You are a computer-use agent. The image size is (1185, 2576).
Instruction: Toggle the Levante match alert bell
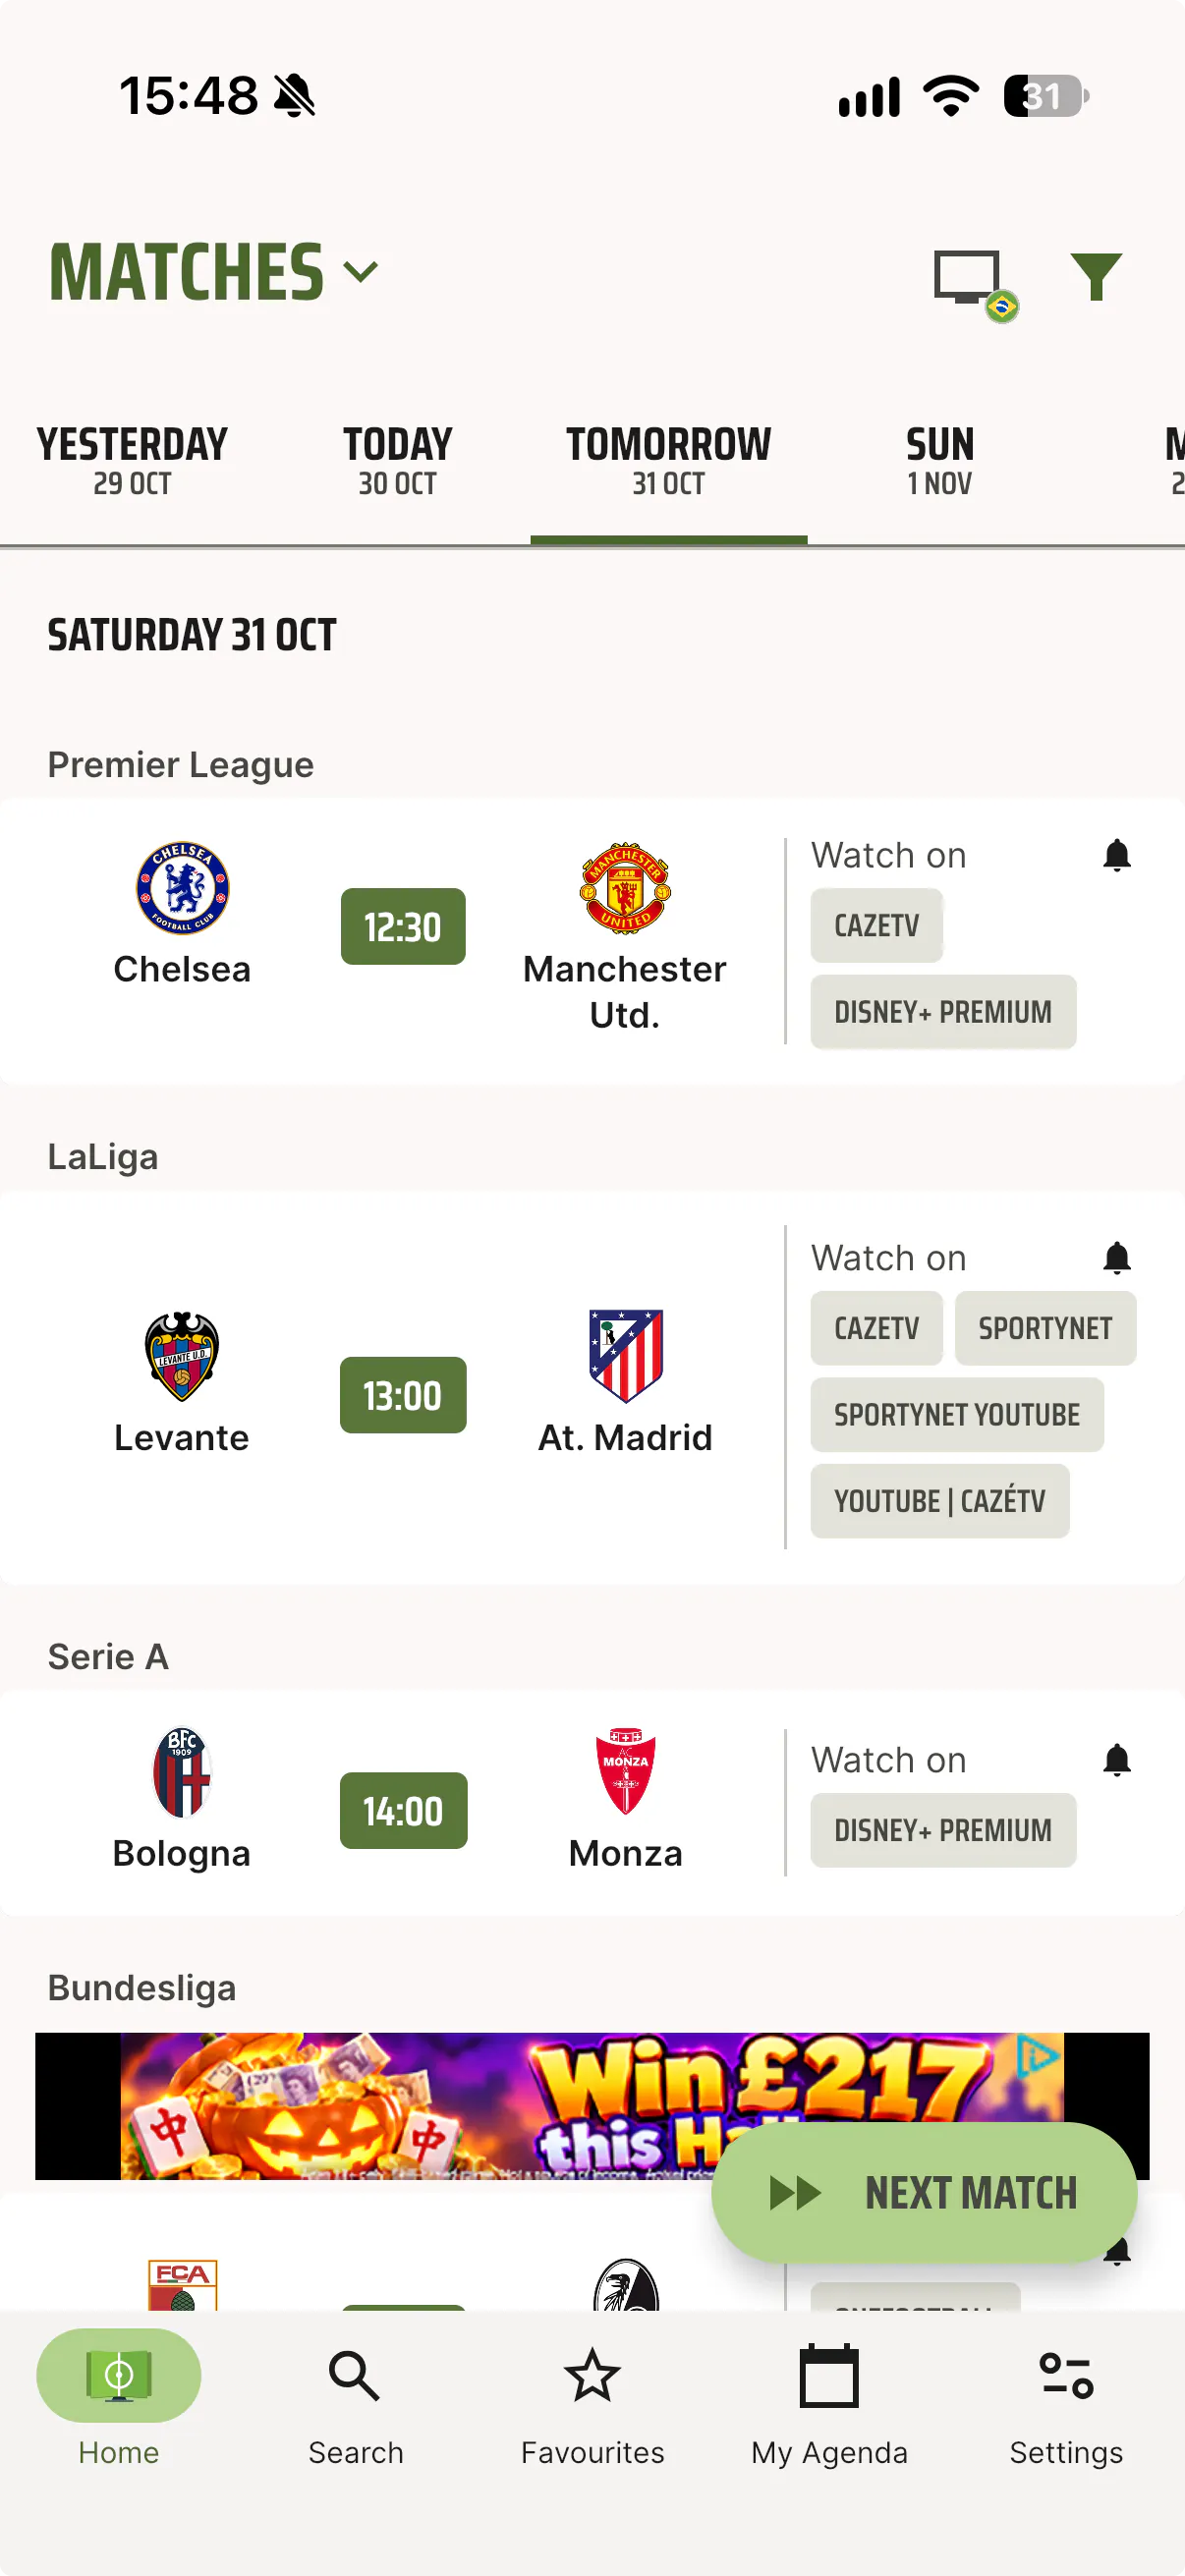click(x=1116, y=1258)
